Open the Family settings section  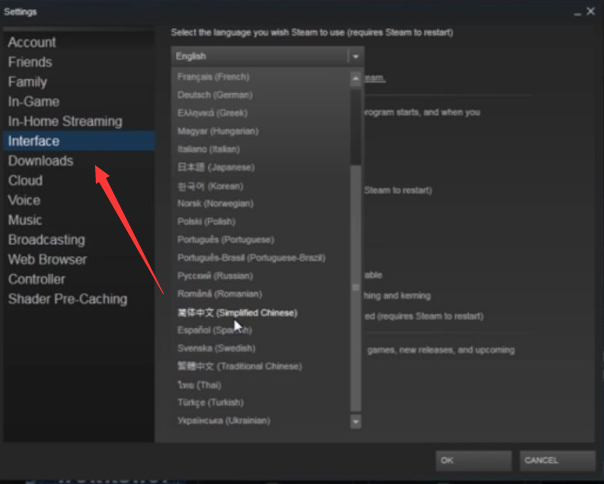coord(79,82)
